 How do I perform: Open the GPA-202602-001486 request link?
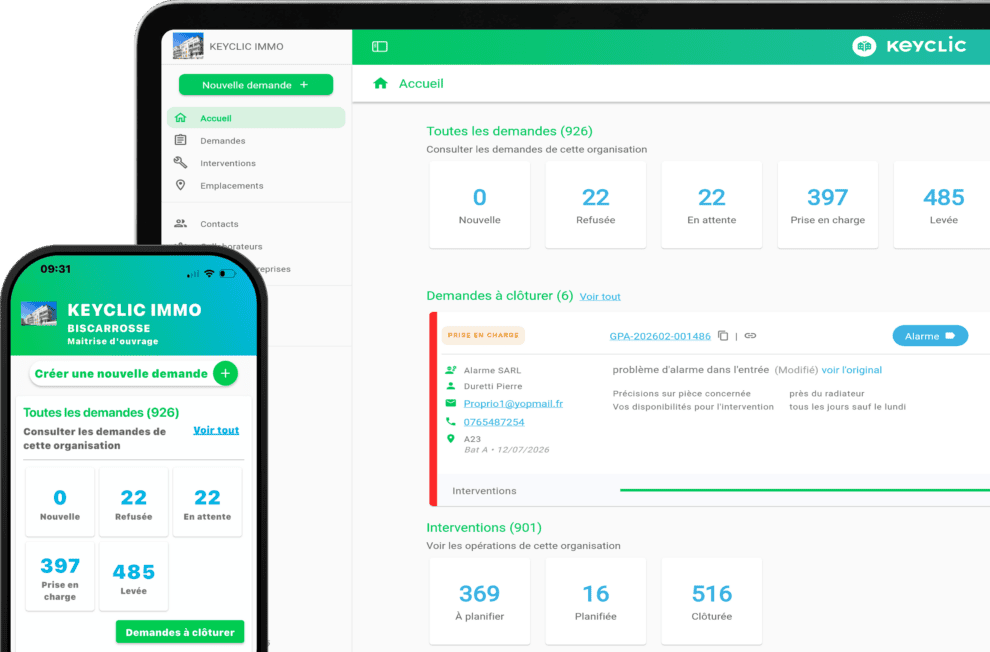pos(660,336)
